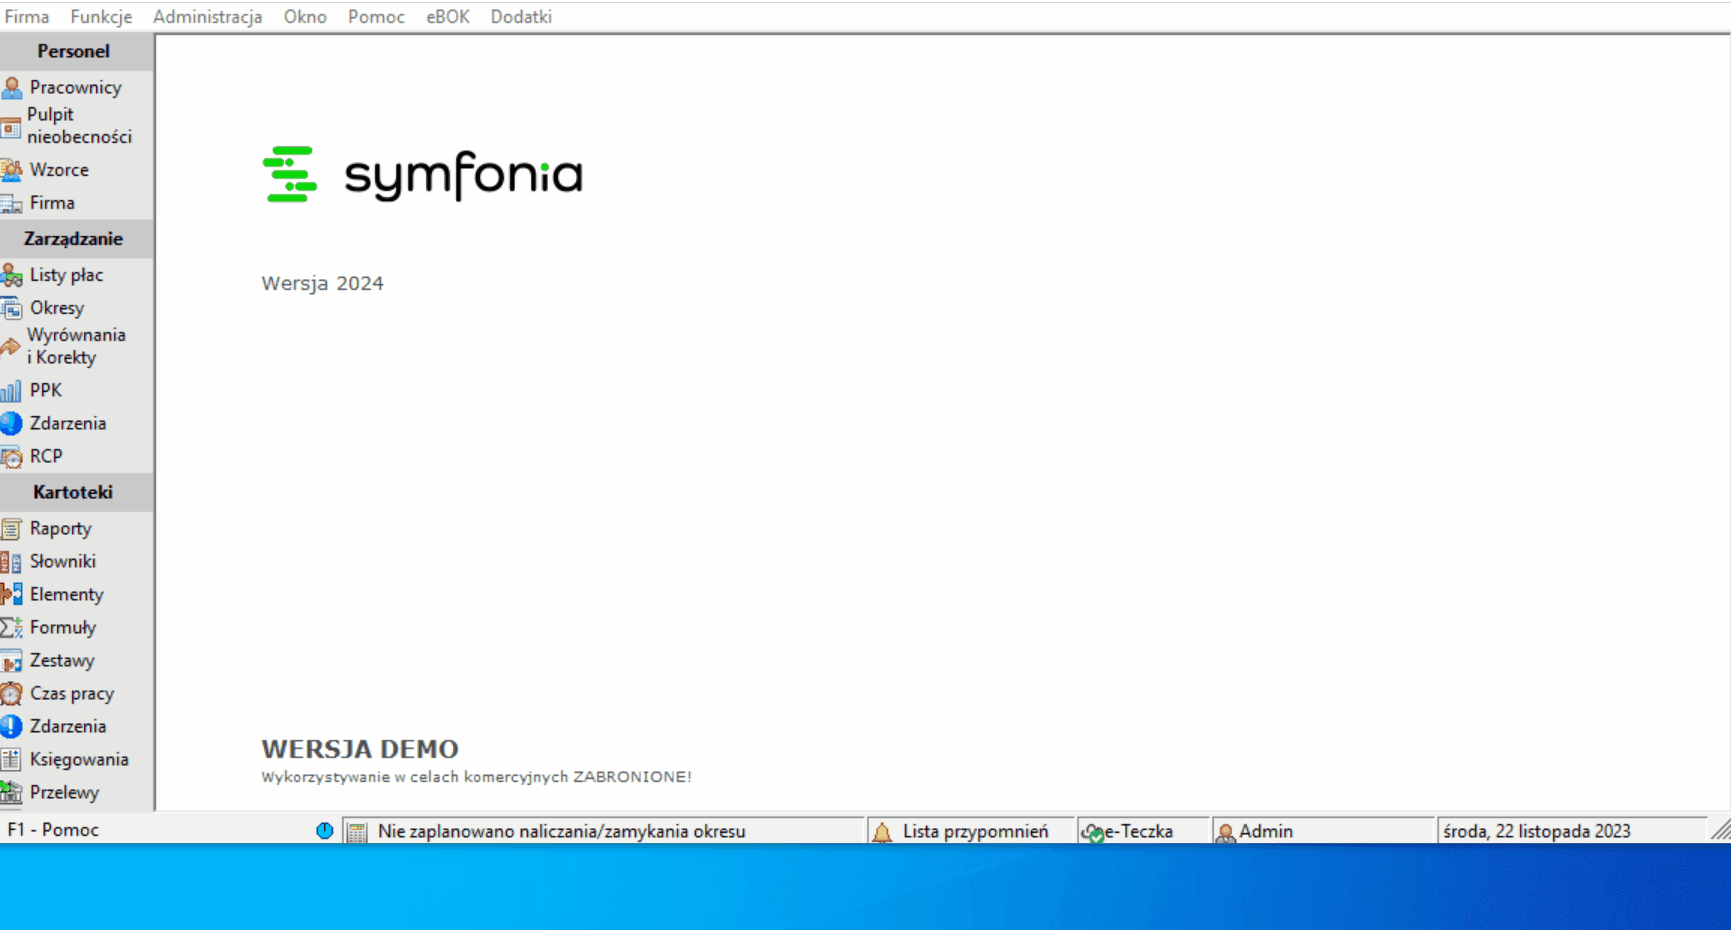The width and height of the screenshot is (1731, 930).
Task: Open Listy płac label in sidebar
Action: (66, 275)
